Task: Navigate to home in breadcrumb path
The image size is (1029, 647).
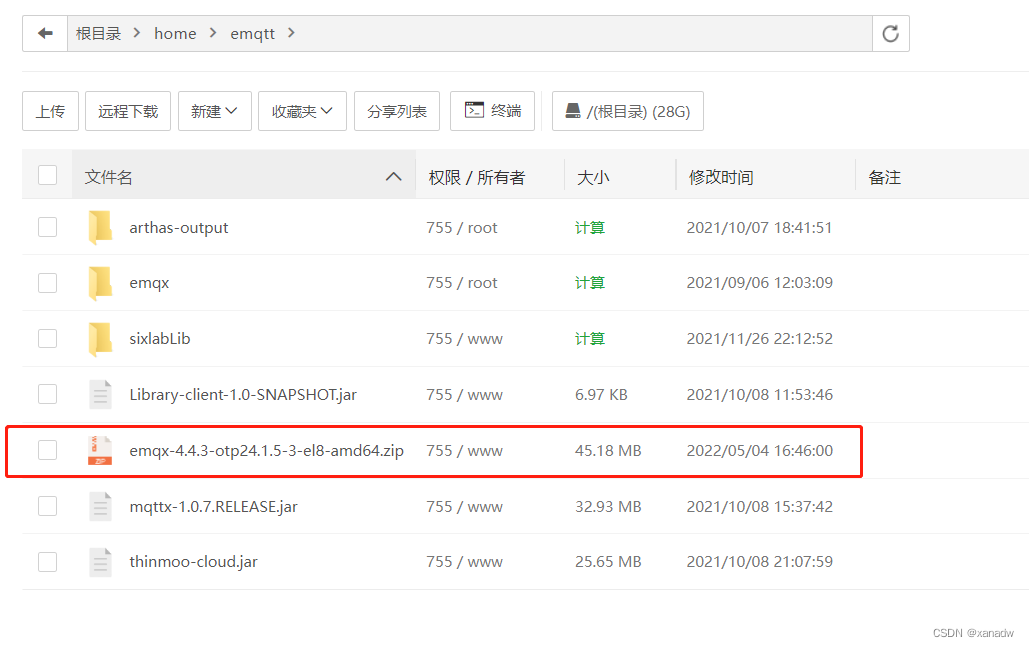Action: point(175,34)
